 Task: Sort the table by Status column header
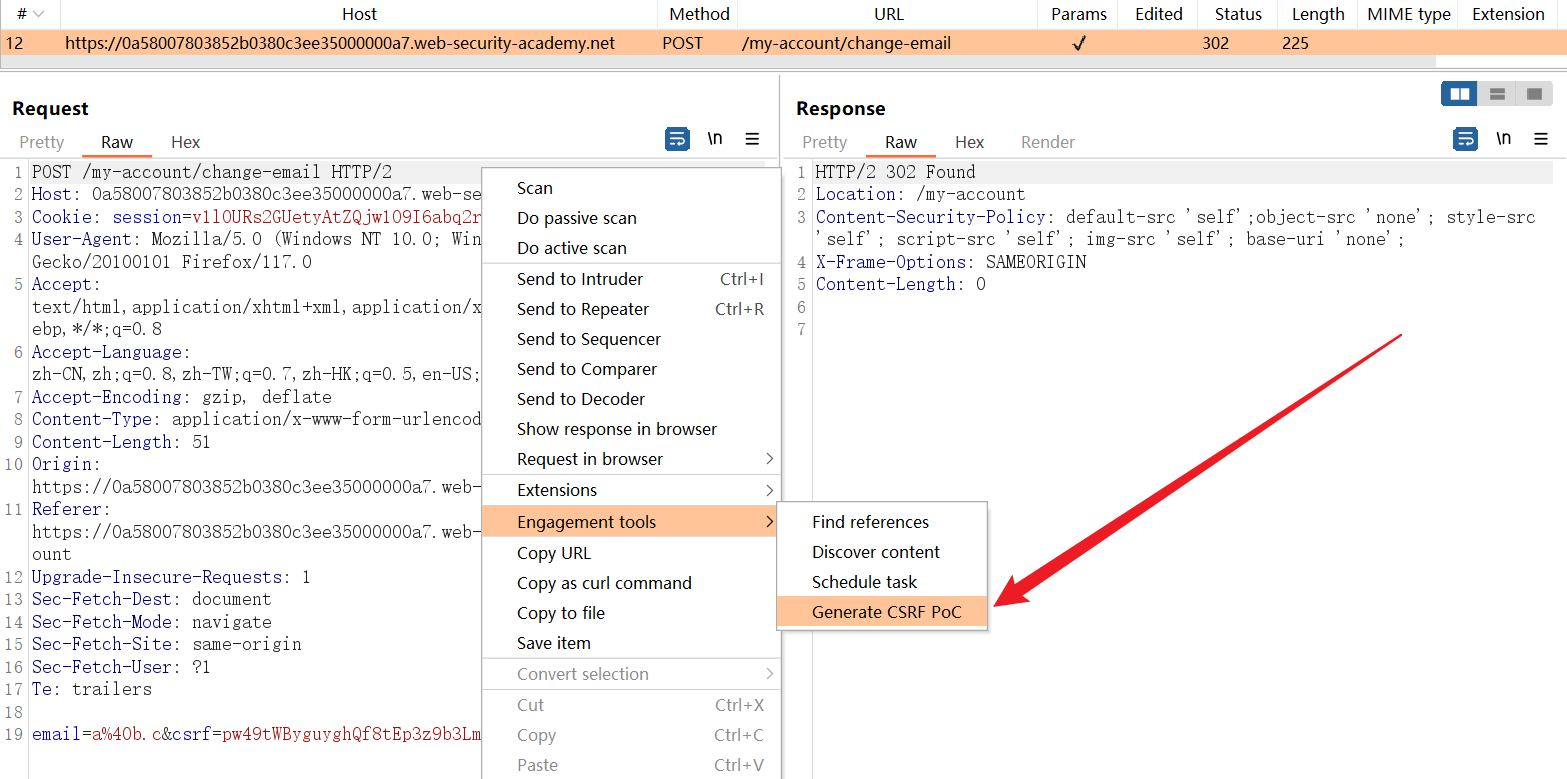1239,14
